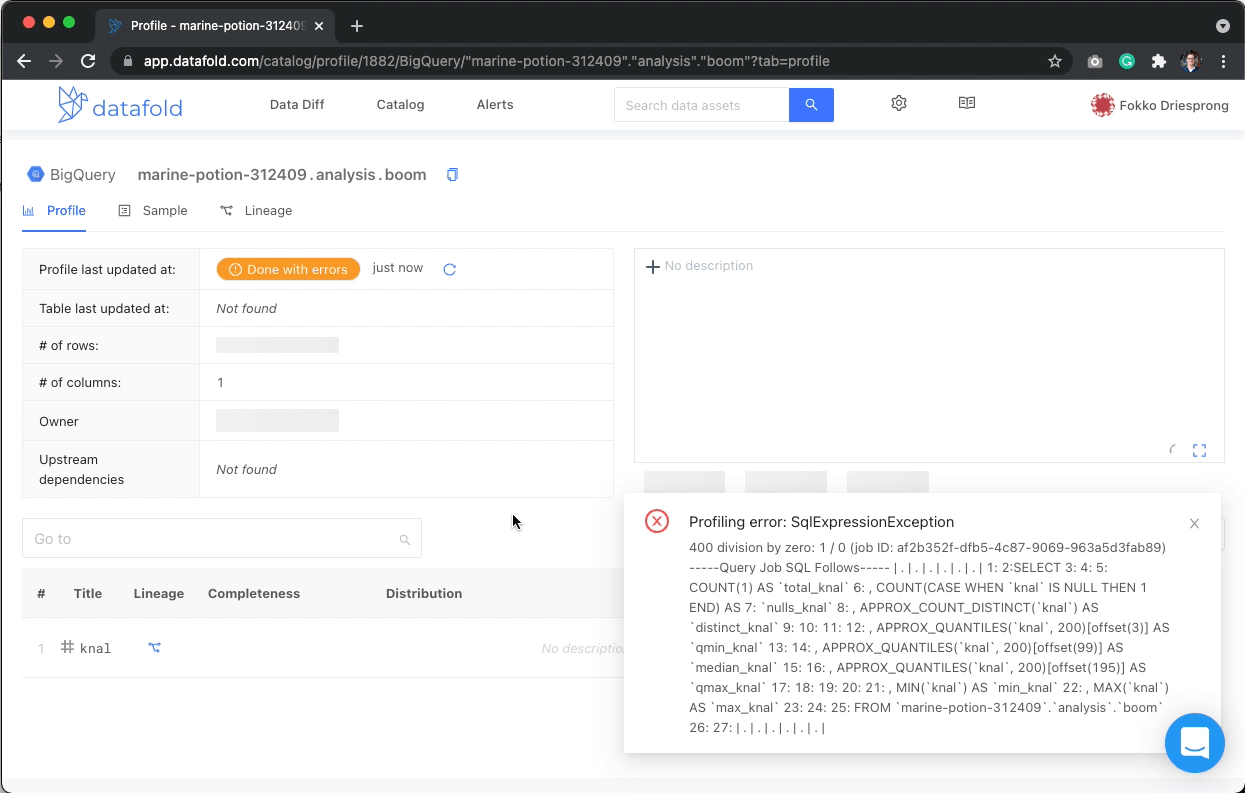This screenshot has width=1245, height=793.
Task: Open the Extensions puzzle icon
Action: 1159,61
